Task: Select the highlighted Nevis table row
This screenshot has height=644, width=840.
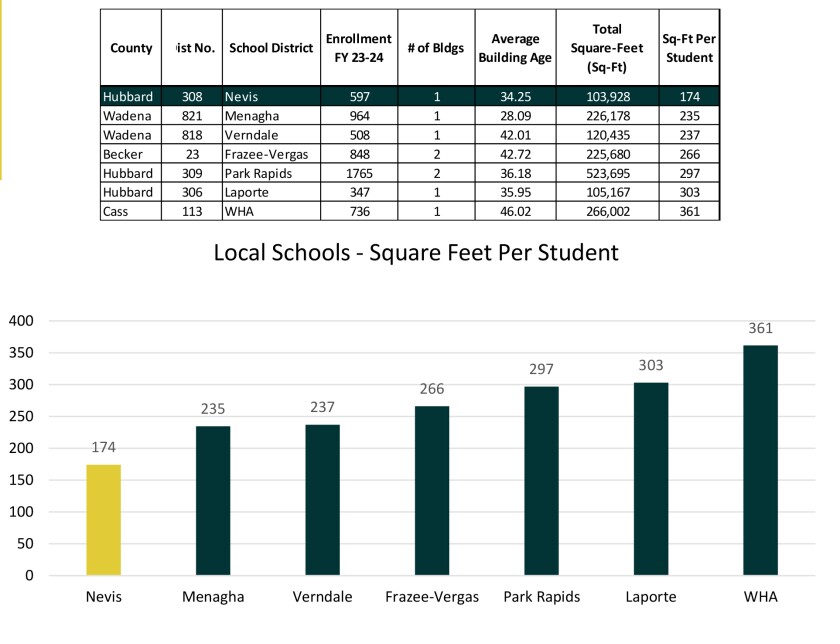Action: [410, 96]
